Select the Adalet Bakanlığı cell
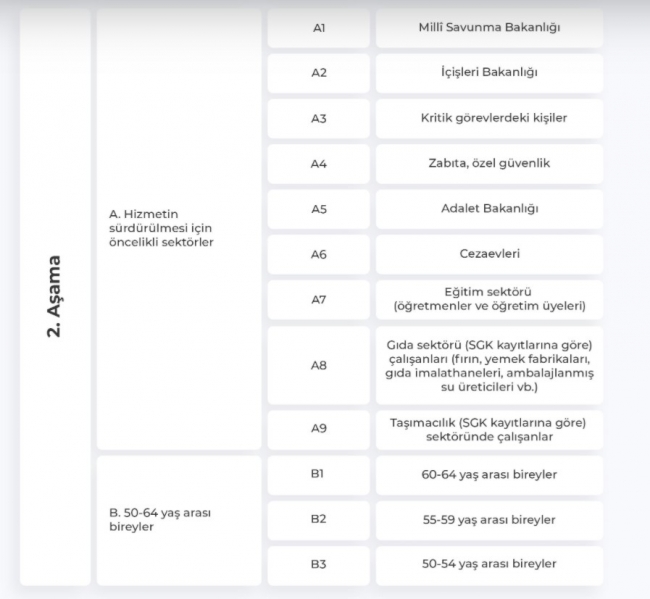This screenshot has height=599, width=650. click(x=489, y=209)
